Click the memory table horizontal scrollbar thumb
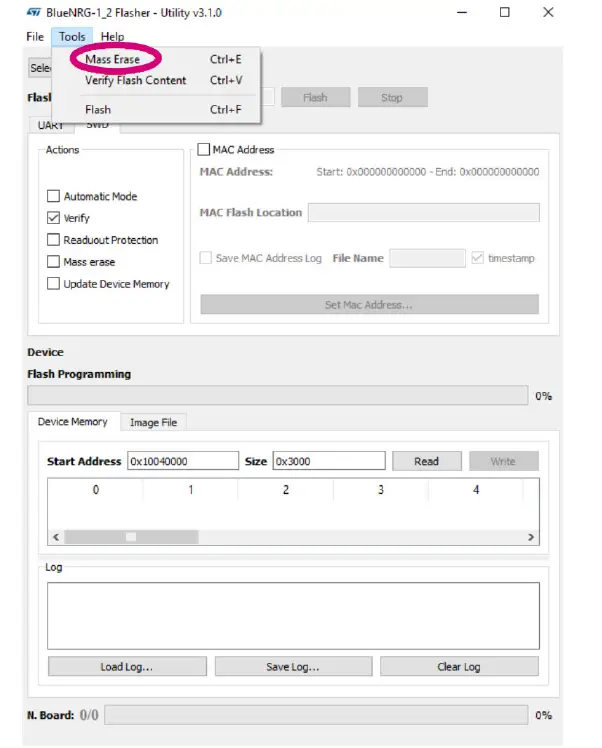This screenshot has height=748, width=602. [131, 537]
